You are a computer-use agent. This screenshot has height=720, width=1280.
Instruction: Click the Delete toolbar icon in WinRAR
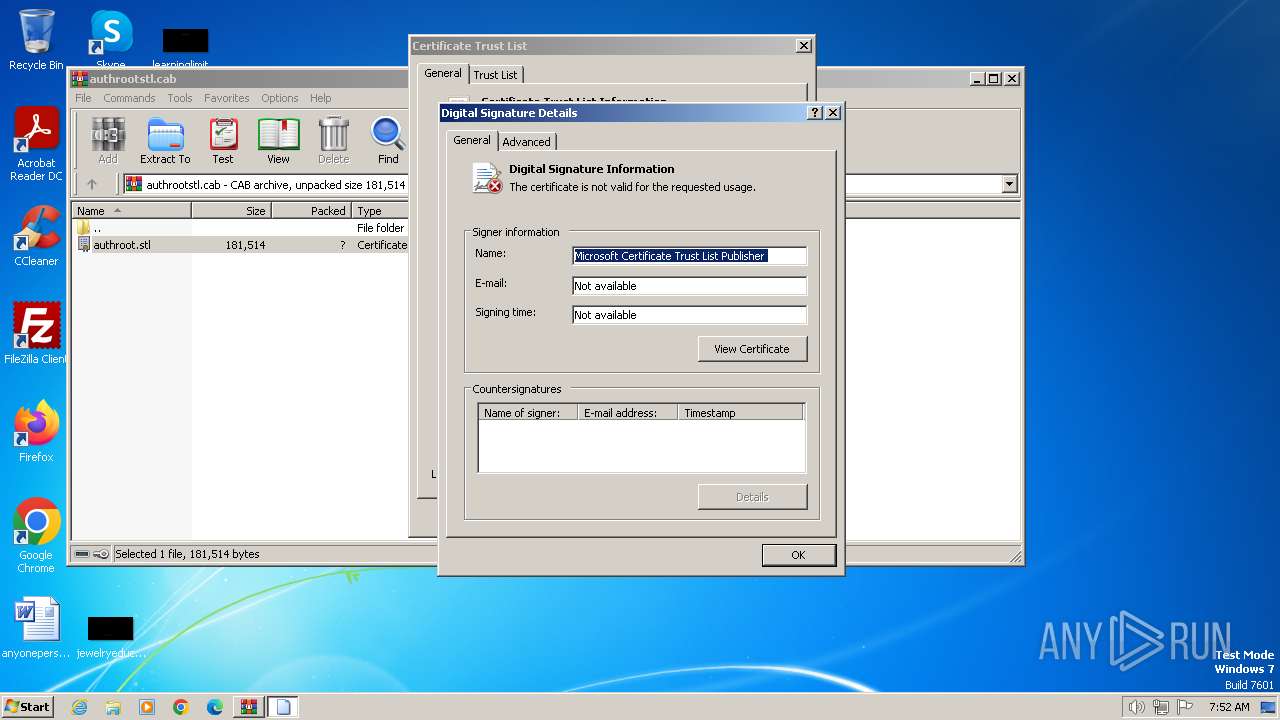333,140
